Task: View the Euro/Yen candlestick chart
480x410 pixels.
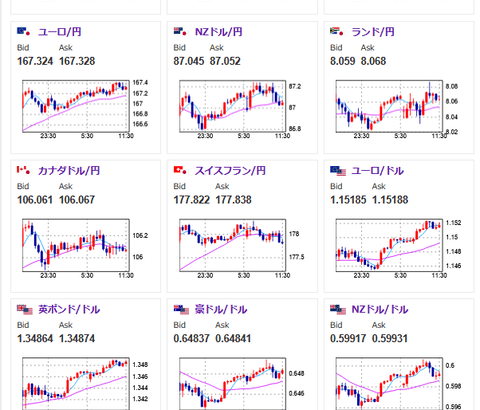Action: pos(78,109)
